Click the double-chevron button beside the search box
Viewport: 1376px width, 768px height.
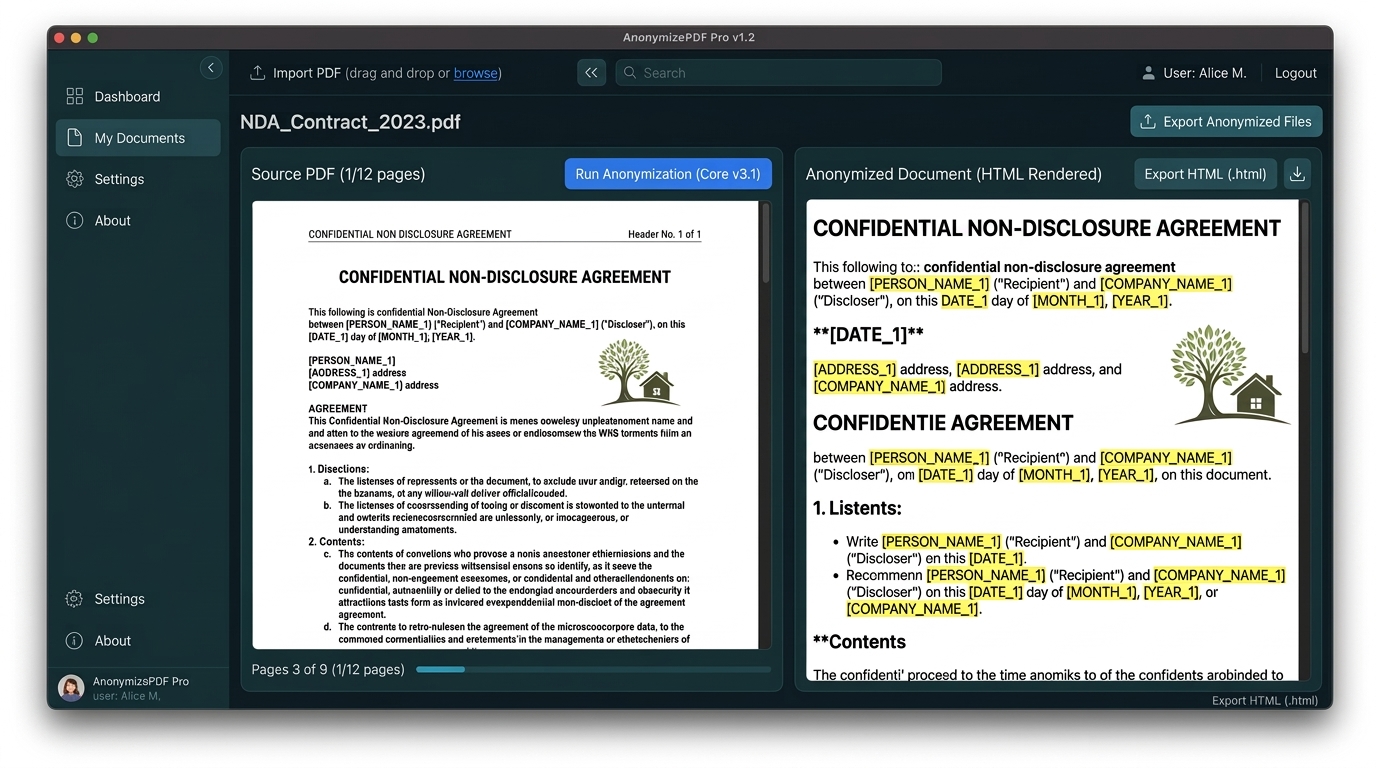tap(591, 73)
